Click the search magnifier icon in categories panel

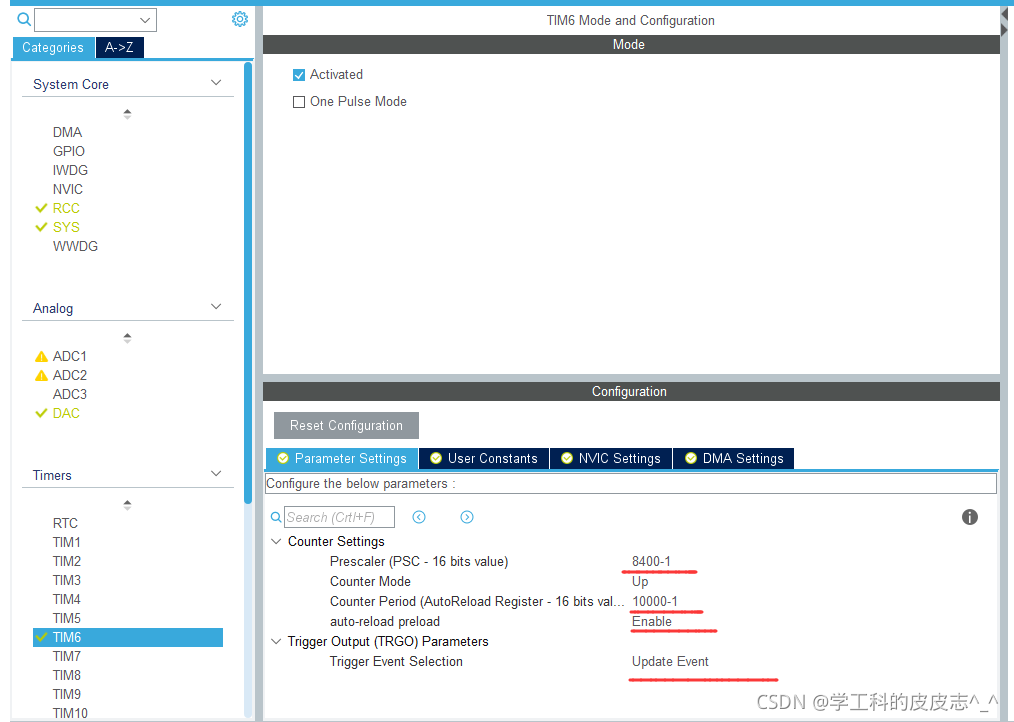point(24,19)
